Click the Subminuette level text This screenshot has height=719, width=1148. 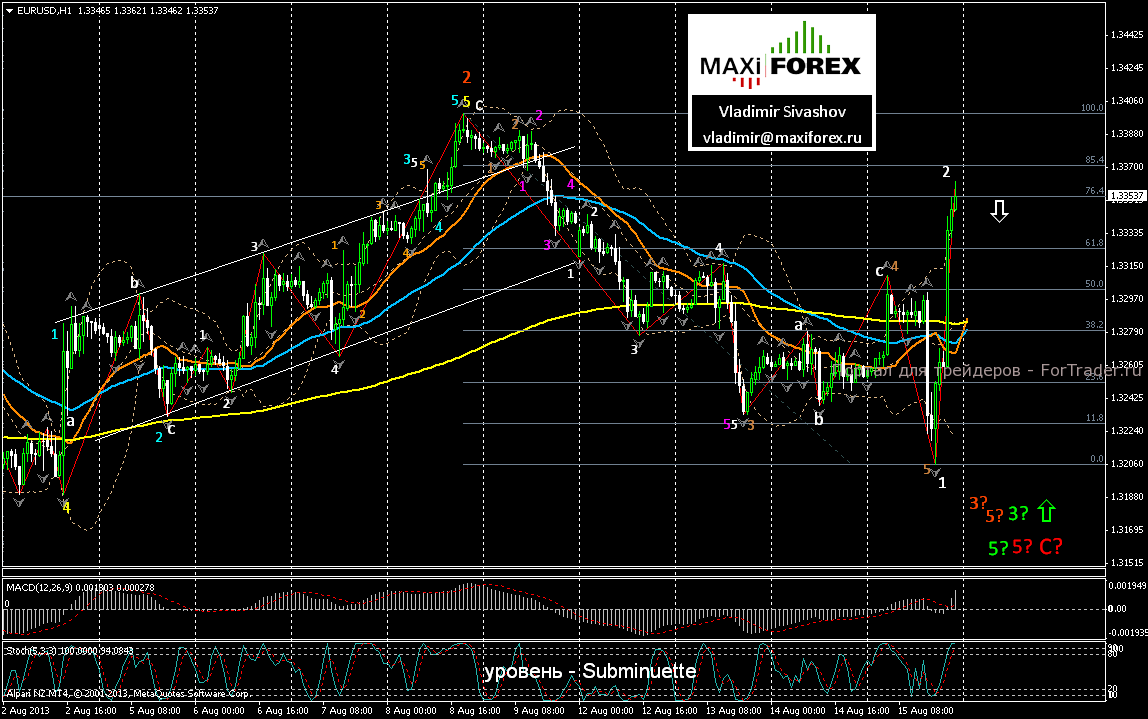click(639, 671)
